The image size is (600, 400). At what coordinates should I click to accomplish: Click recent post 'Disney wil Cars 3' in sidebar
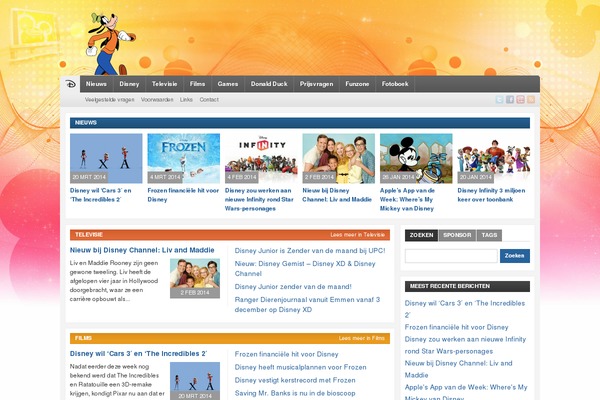coord(465,309)
